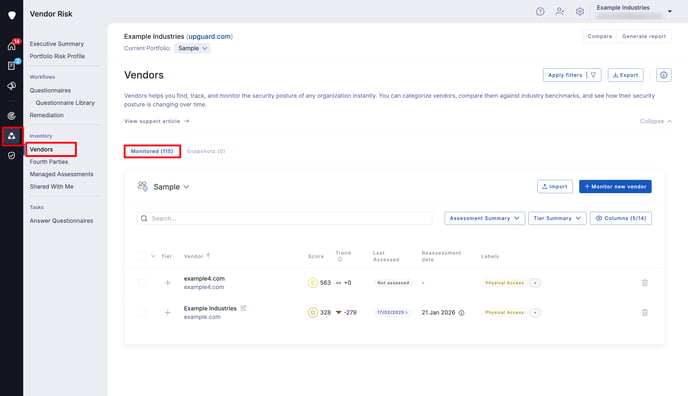
Task: Open Fourth Parties in the sidebar
Action: coord(49,162)
